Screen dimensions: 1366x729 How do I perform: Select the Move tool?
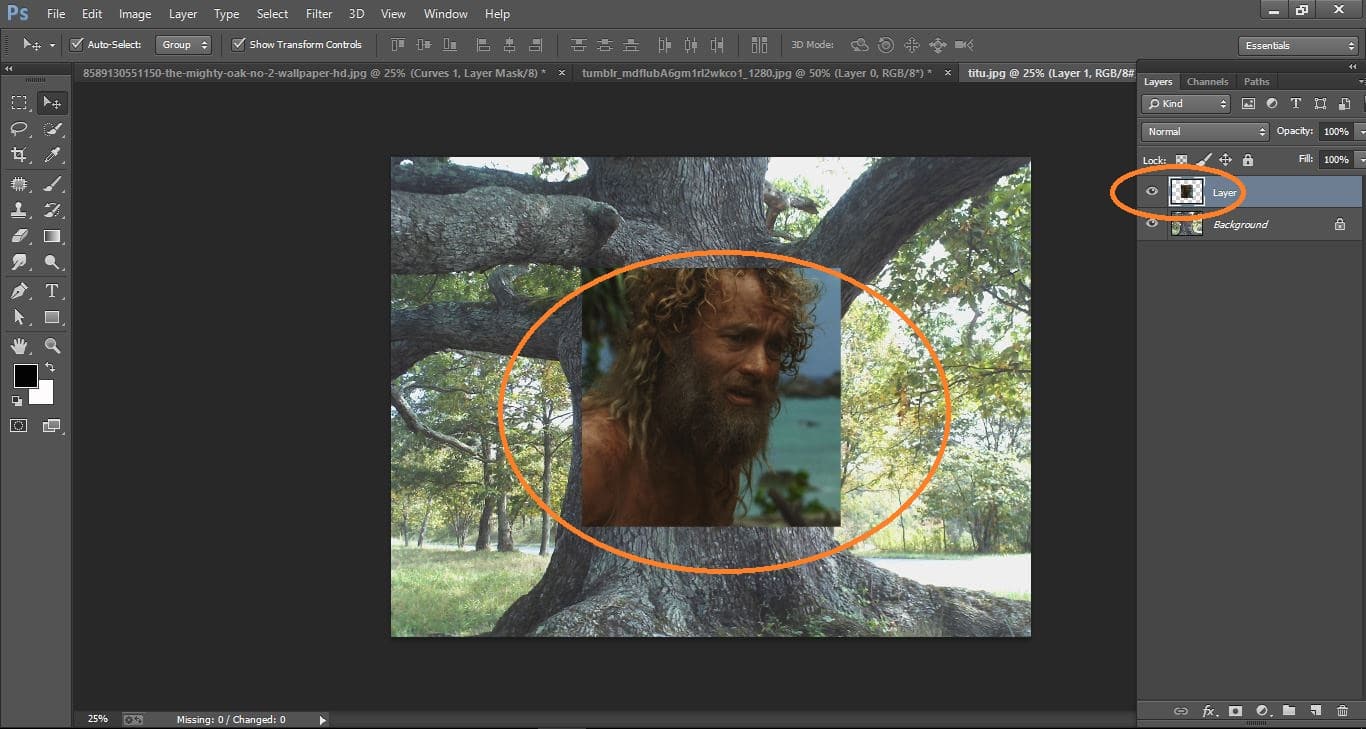point(53,101)
